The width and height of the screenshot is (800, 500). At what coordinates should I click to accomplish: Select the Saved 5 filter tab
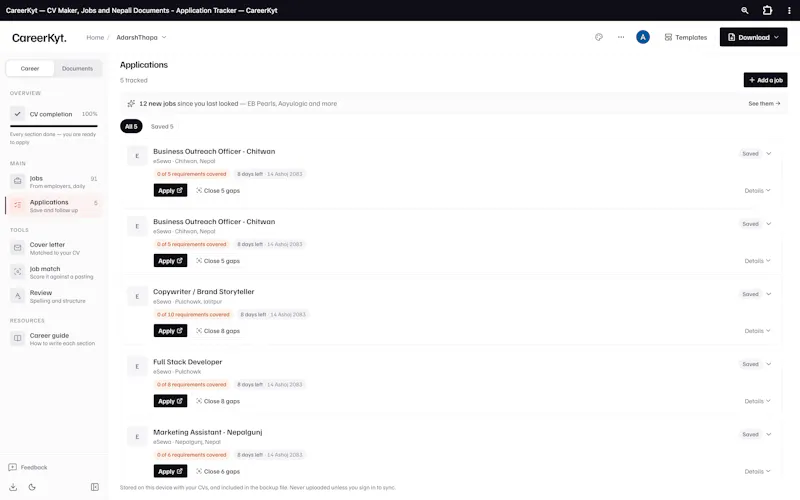pos(162,127)
